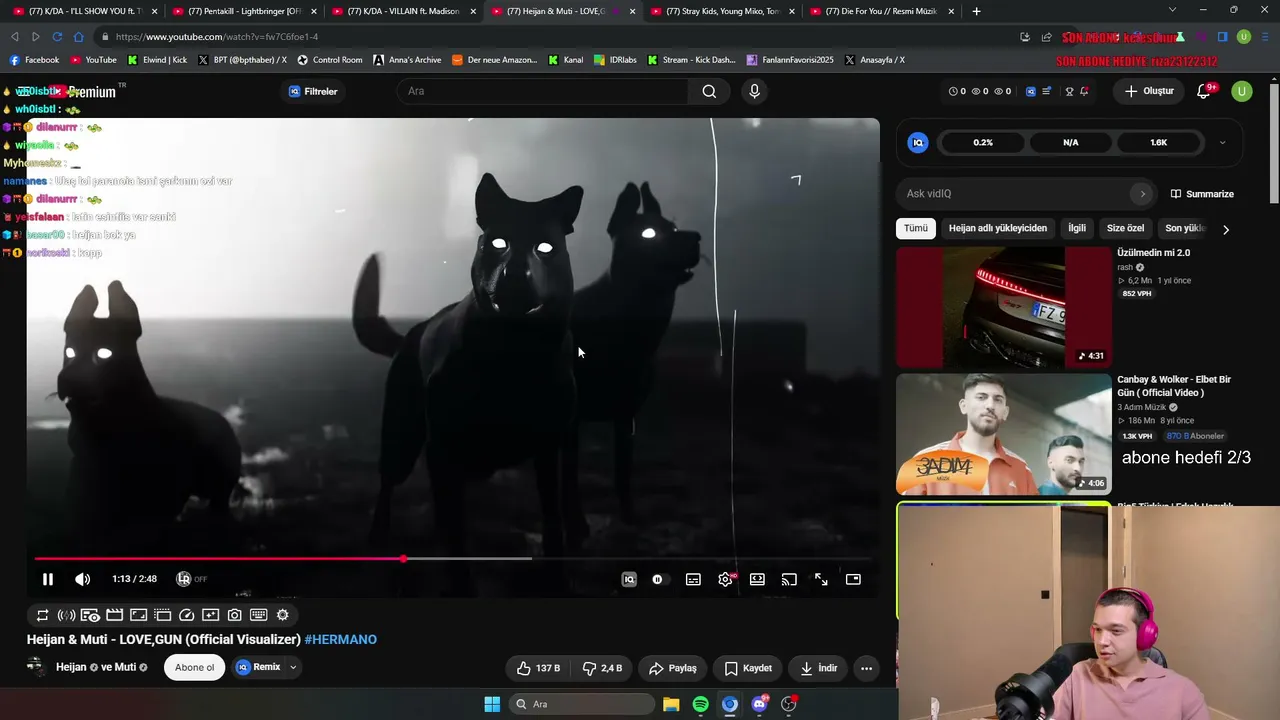Click the İndir download button
Viewport: 1280px width, 720px height.
(x=818, y=668)
